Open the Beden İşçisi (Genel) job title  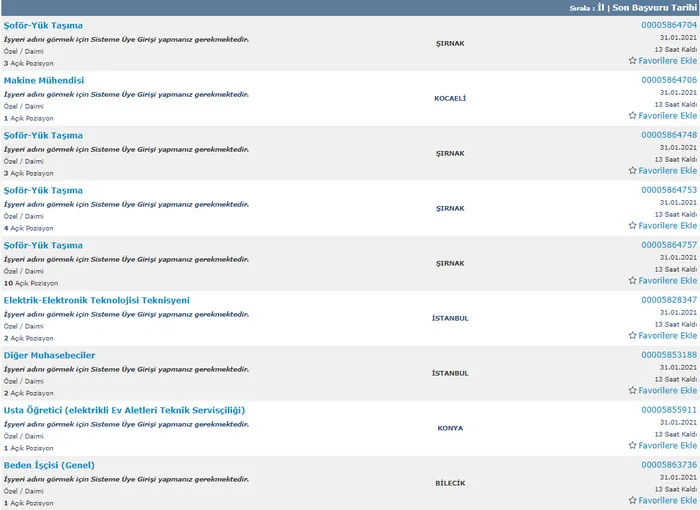click(x=55, y=465)
